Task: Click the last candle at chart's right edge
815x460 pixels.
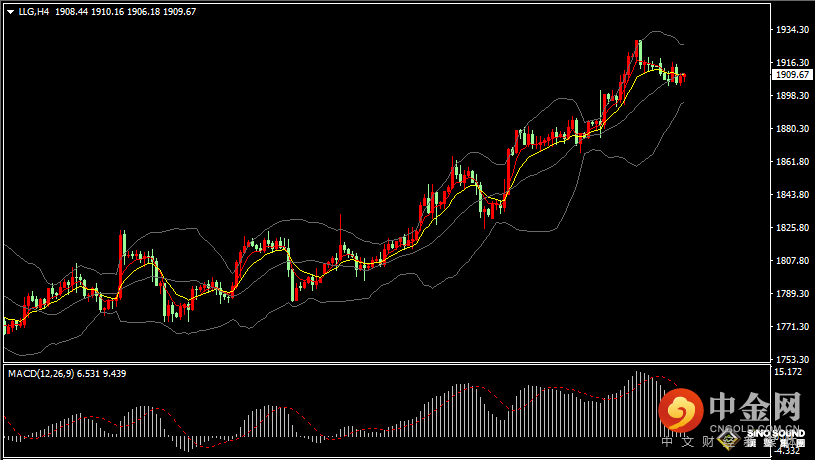Action: pyautogui.click(x=684, y=78)
